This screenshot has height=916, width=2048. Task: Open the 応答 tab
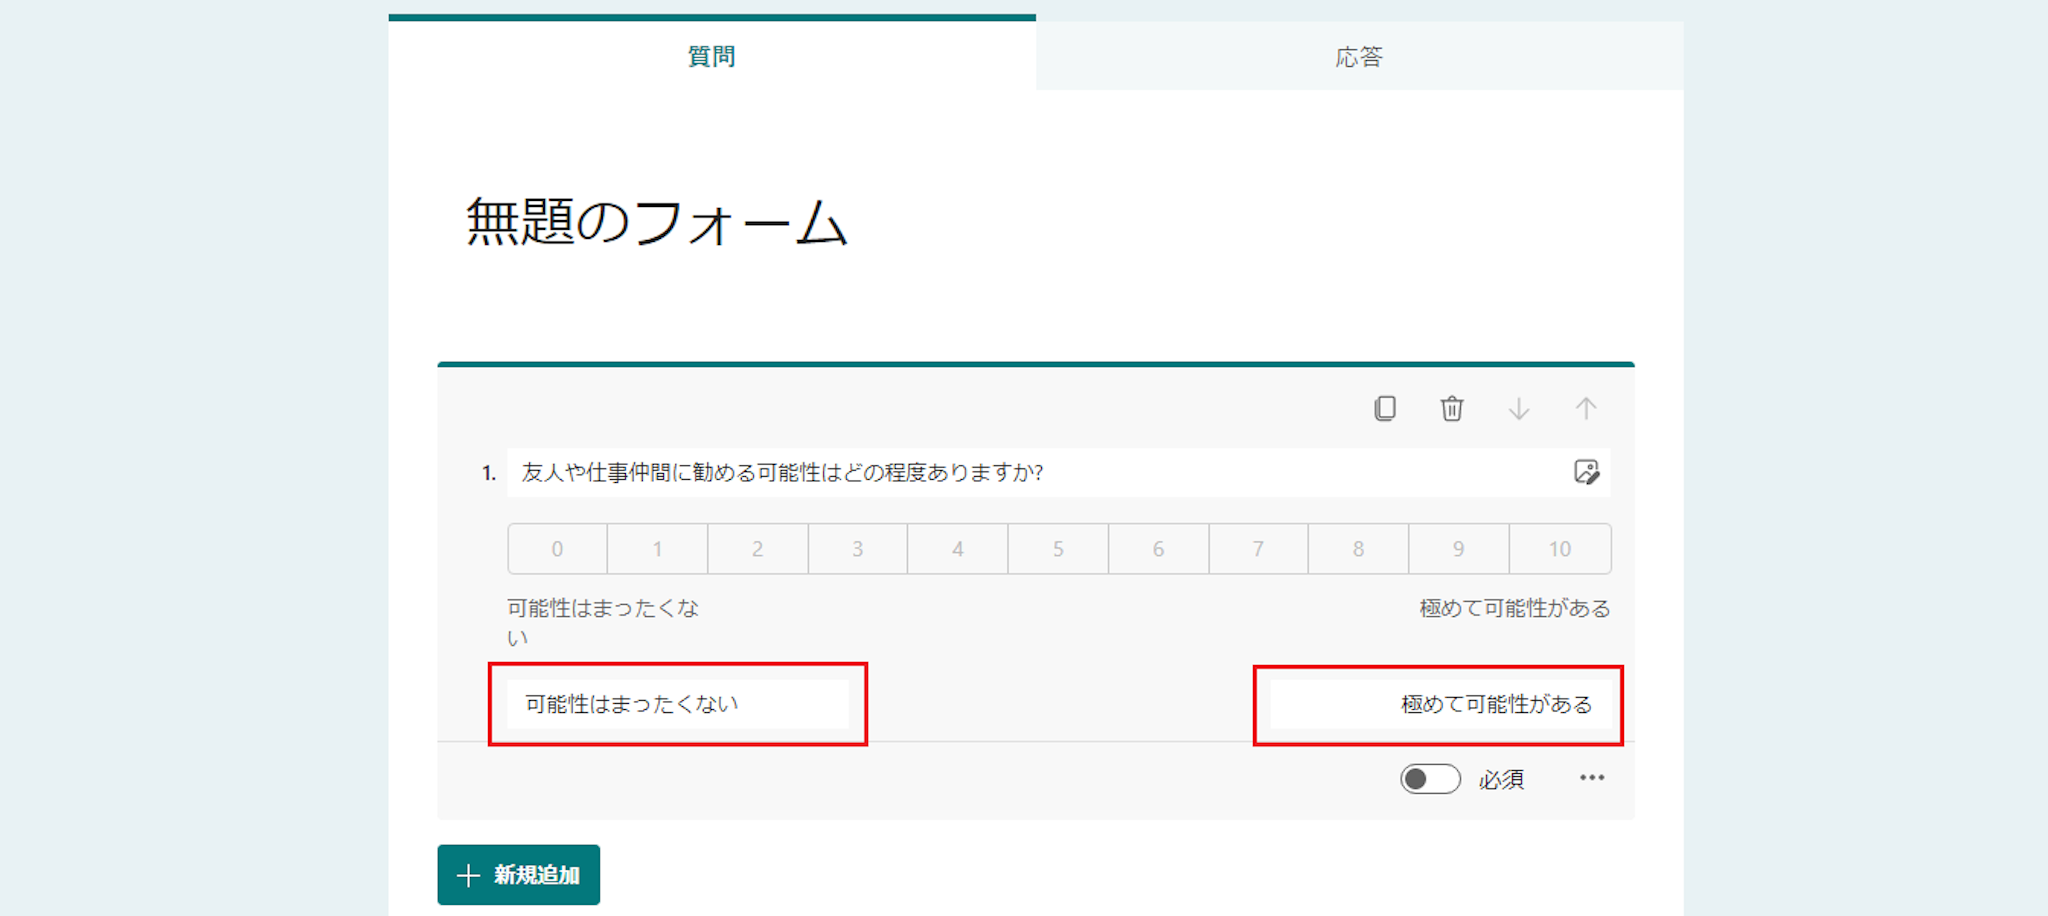coord(1358,56)
